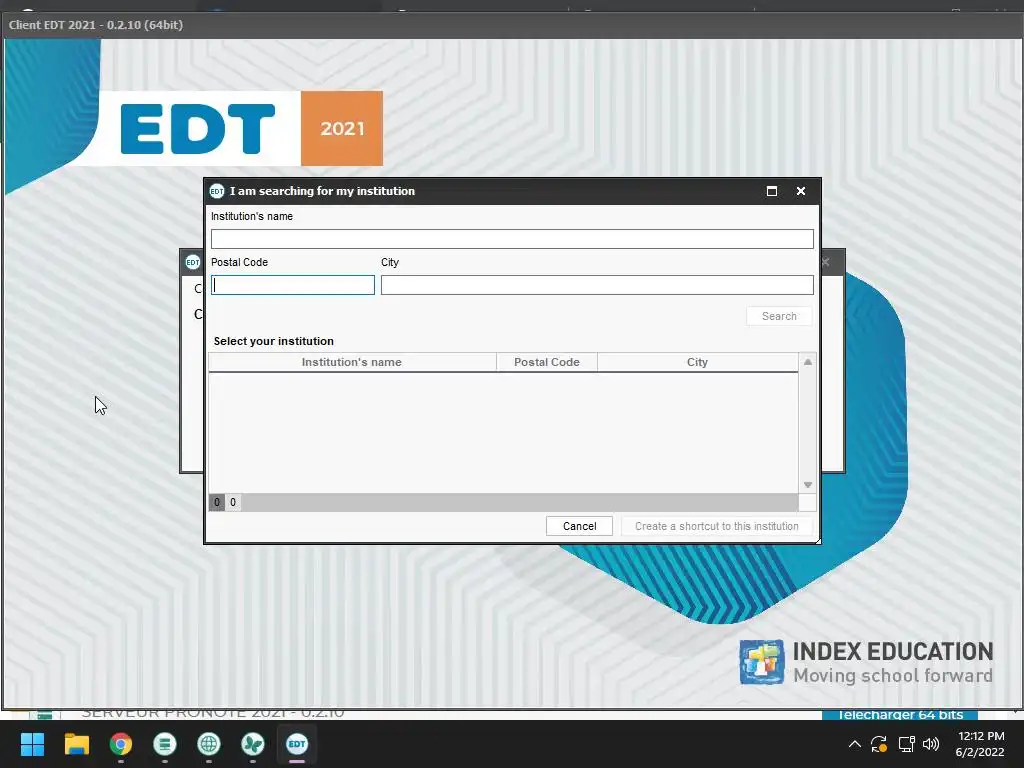Maximize the institution search dialog
Image resolution: width=1024 pixels, height=768 pixels.
(x=771, y=191)
